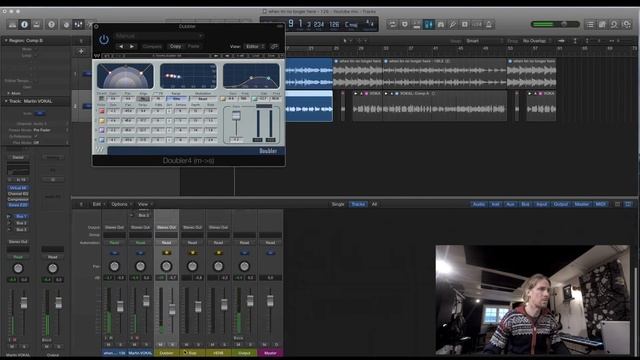Image resolution: width=640 pixels, height=360 pixels.
Task: Enable Cycle mode button
Action: 392,24
